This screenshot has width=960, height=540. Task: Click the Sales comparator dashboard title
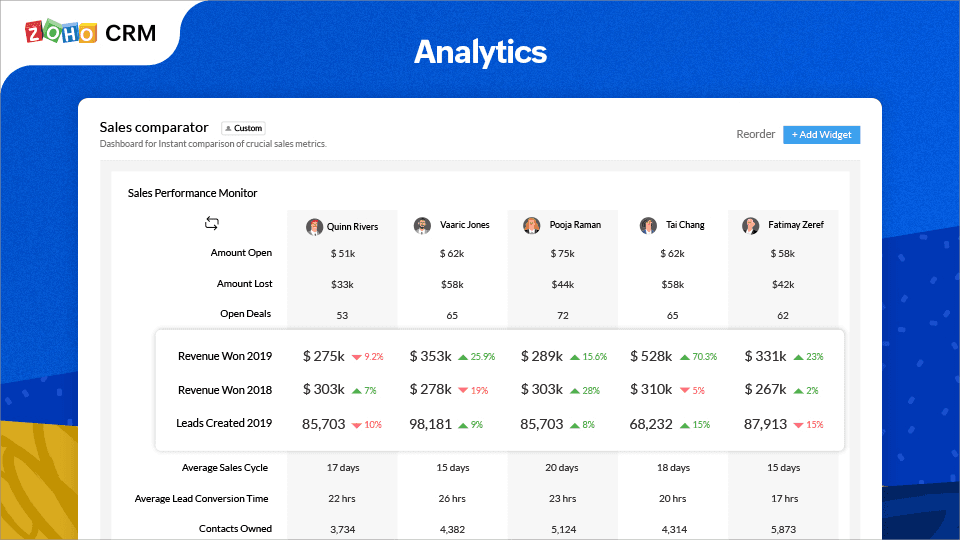(x=154, y=127)
